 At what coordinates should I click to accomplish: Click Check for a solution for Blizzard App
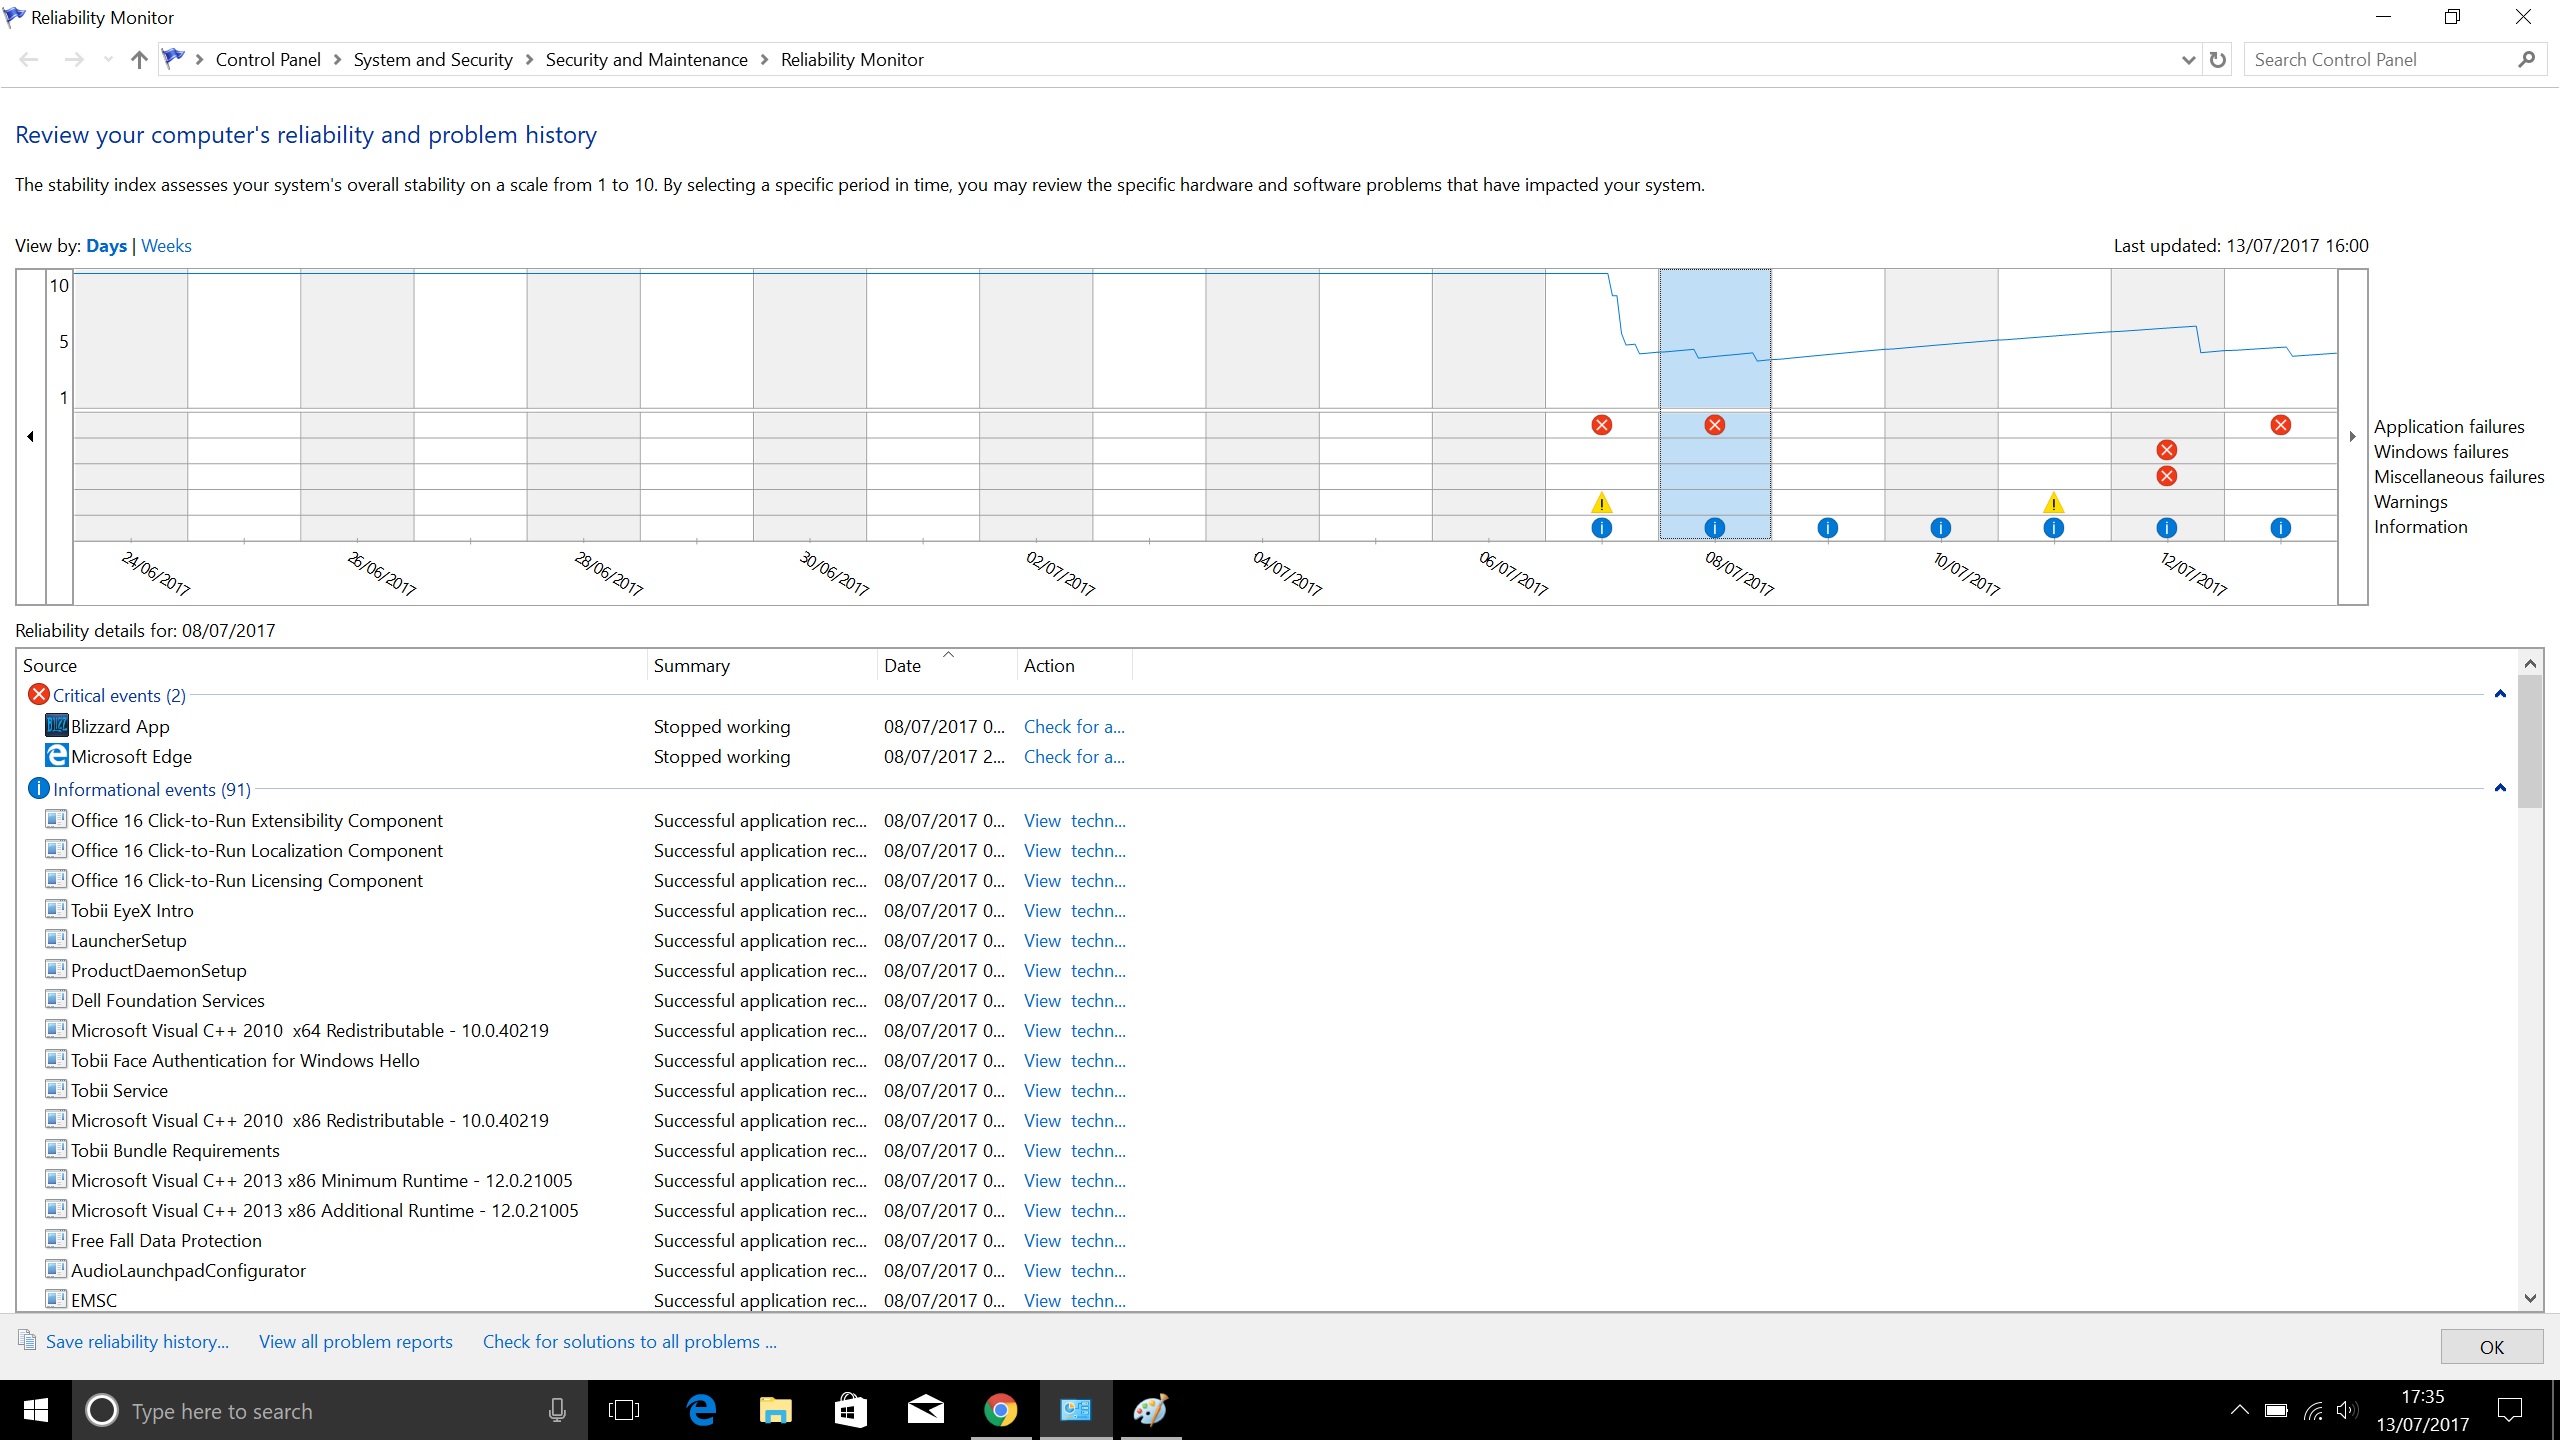[1074, 726]
